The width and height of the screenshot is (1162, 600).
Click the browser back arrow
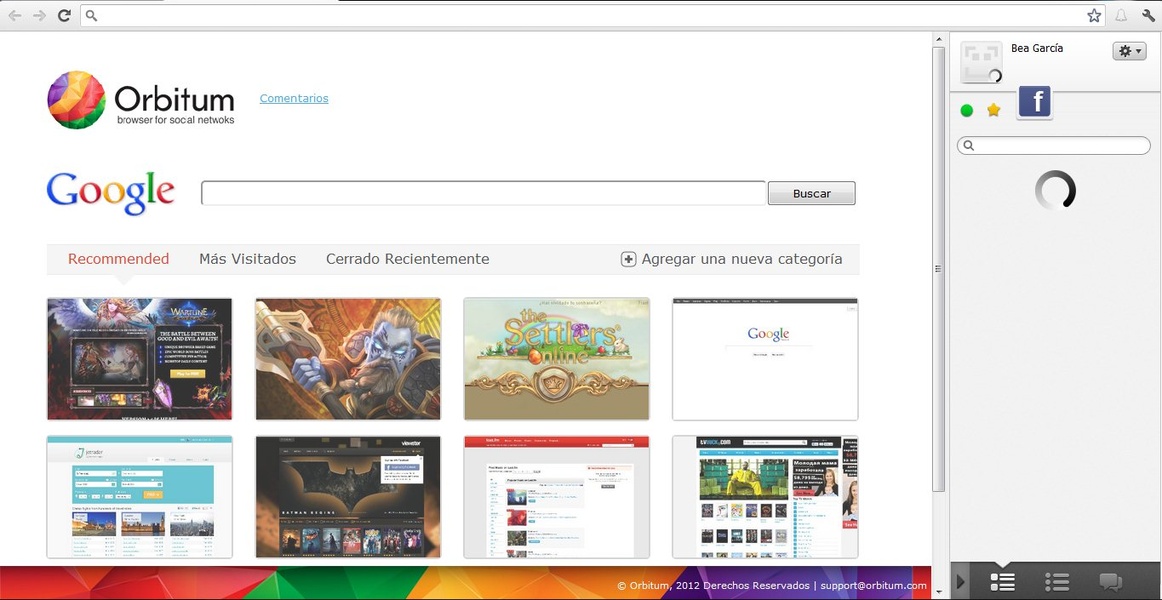click(15, 15)
